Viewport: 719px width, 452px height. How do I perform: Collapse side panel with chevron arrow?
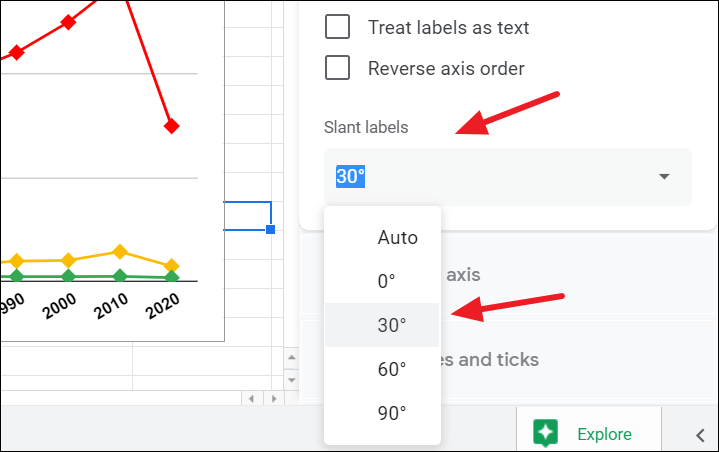tap(700, 434)
